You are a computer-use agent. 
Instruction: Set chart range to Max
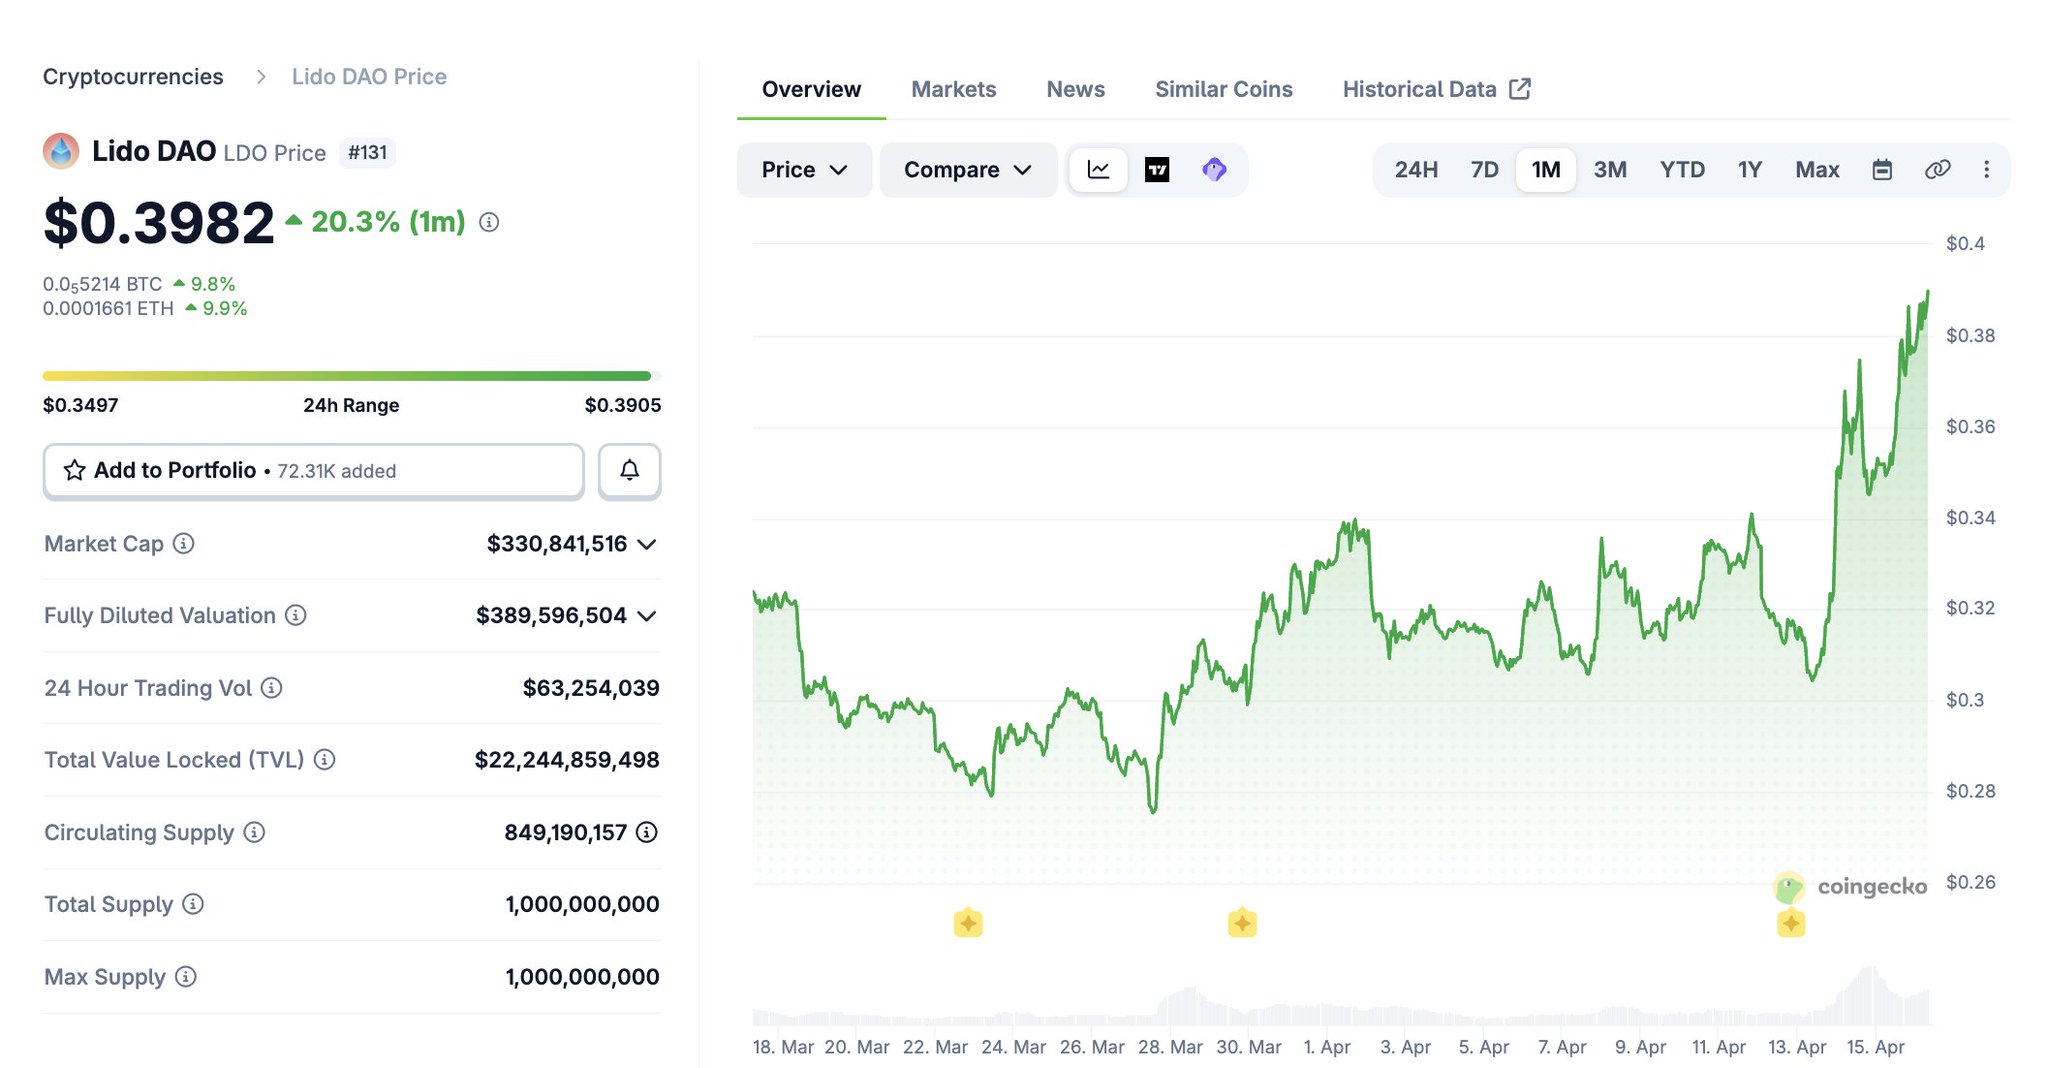pyautogui.click(x=1816, y=170)
